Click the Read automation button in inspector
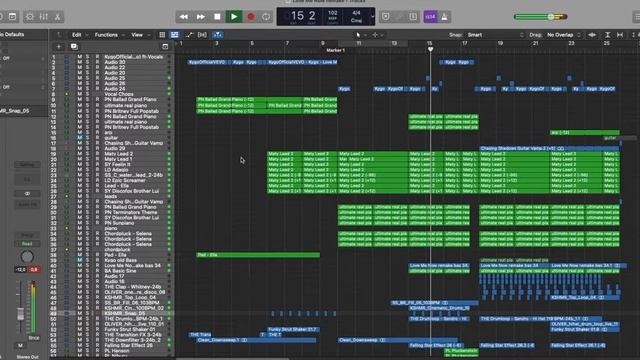The image size is (640, 360). click(x=27, y=244)
